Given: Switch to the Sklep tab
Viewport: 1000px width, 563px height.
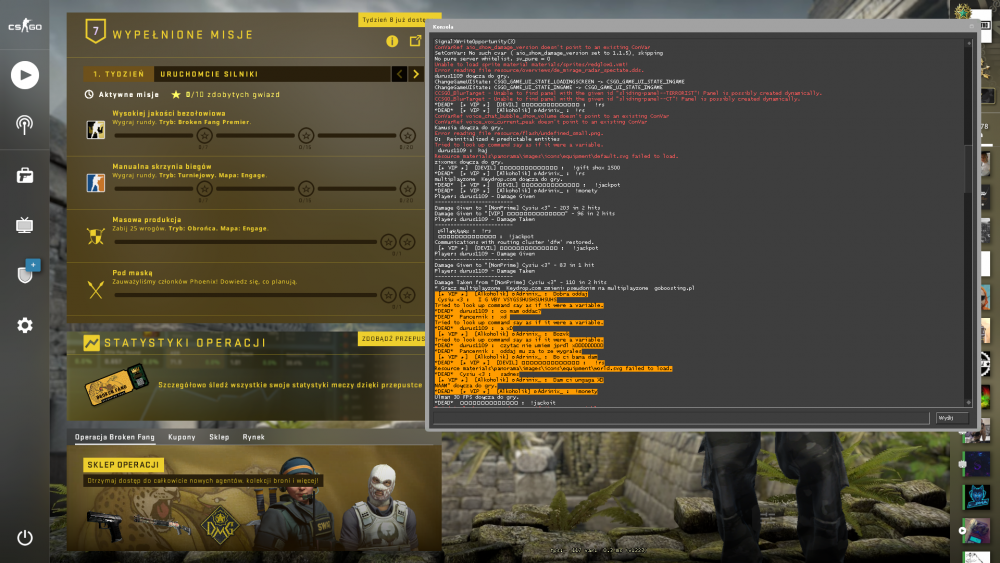Looking at the screenshot, I should [x=219, y=437].
